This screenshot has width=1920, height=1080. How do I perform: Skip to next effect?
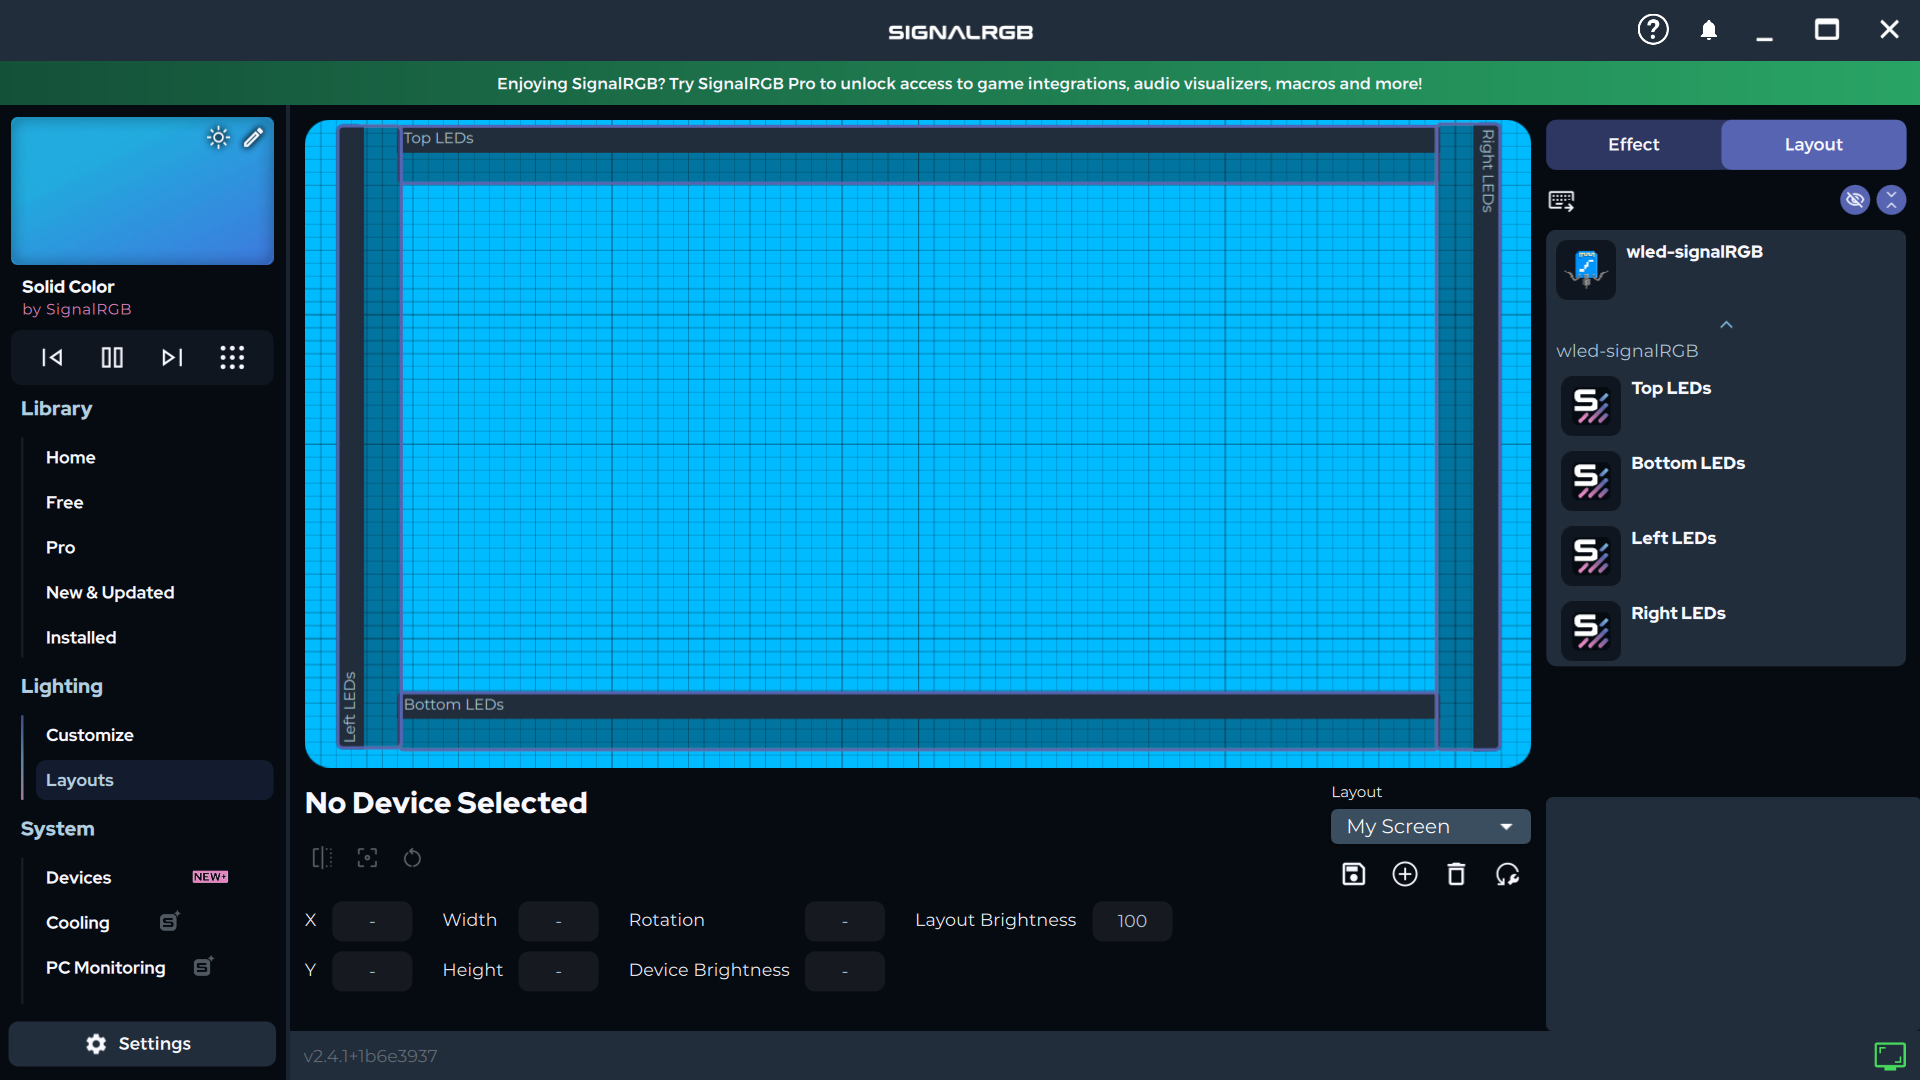click(x=172, y=357)
